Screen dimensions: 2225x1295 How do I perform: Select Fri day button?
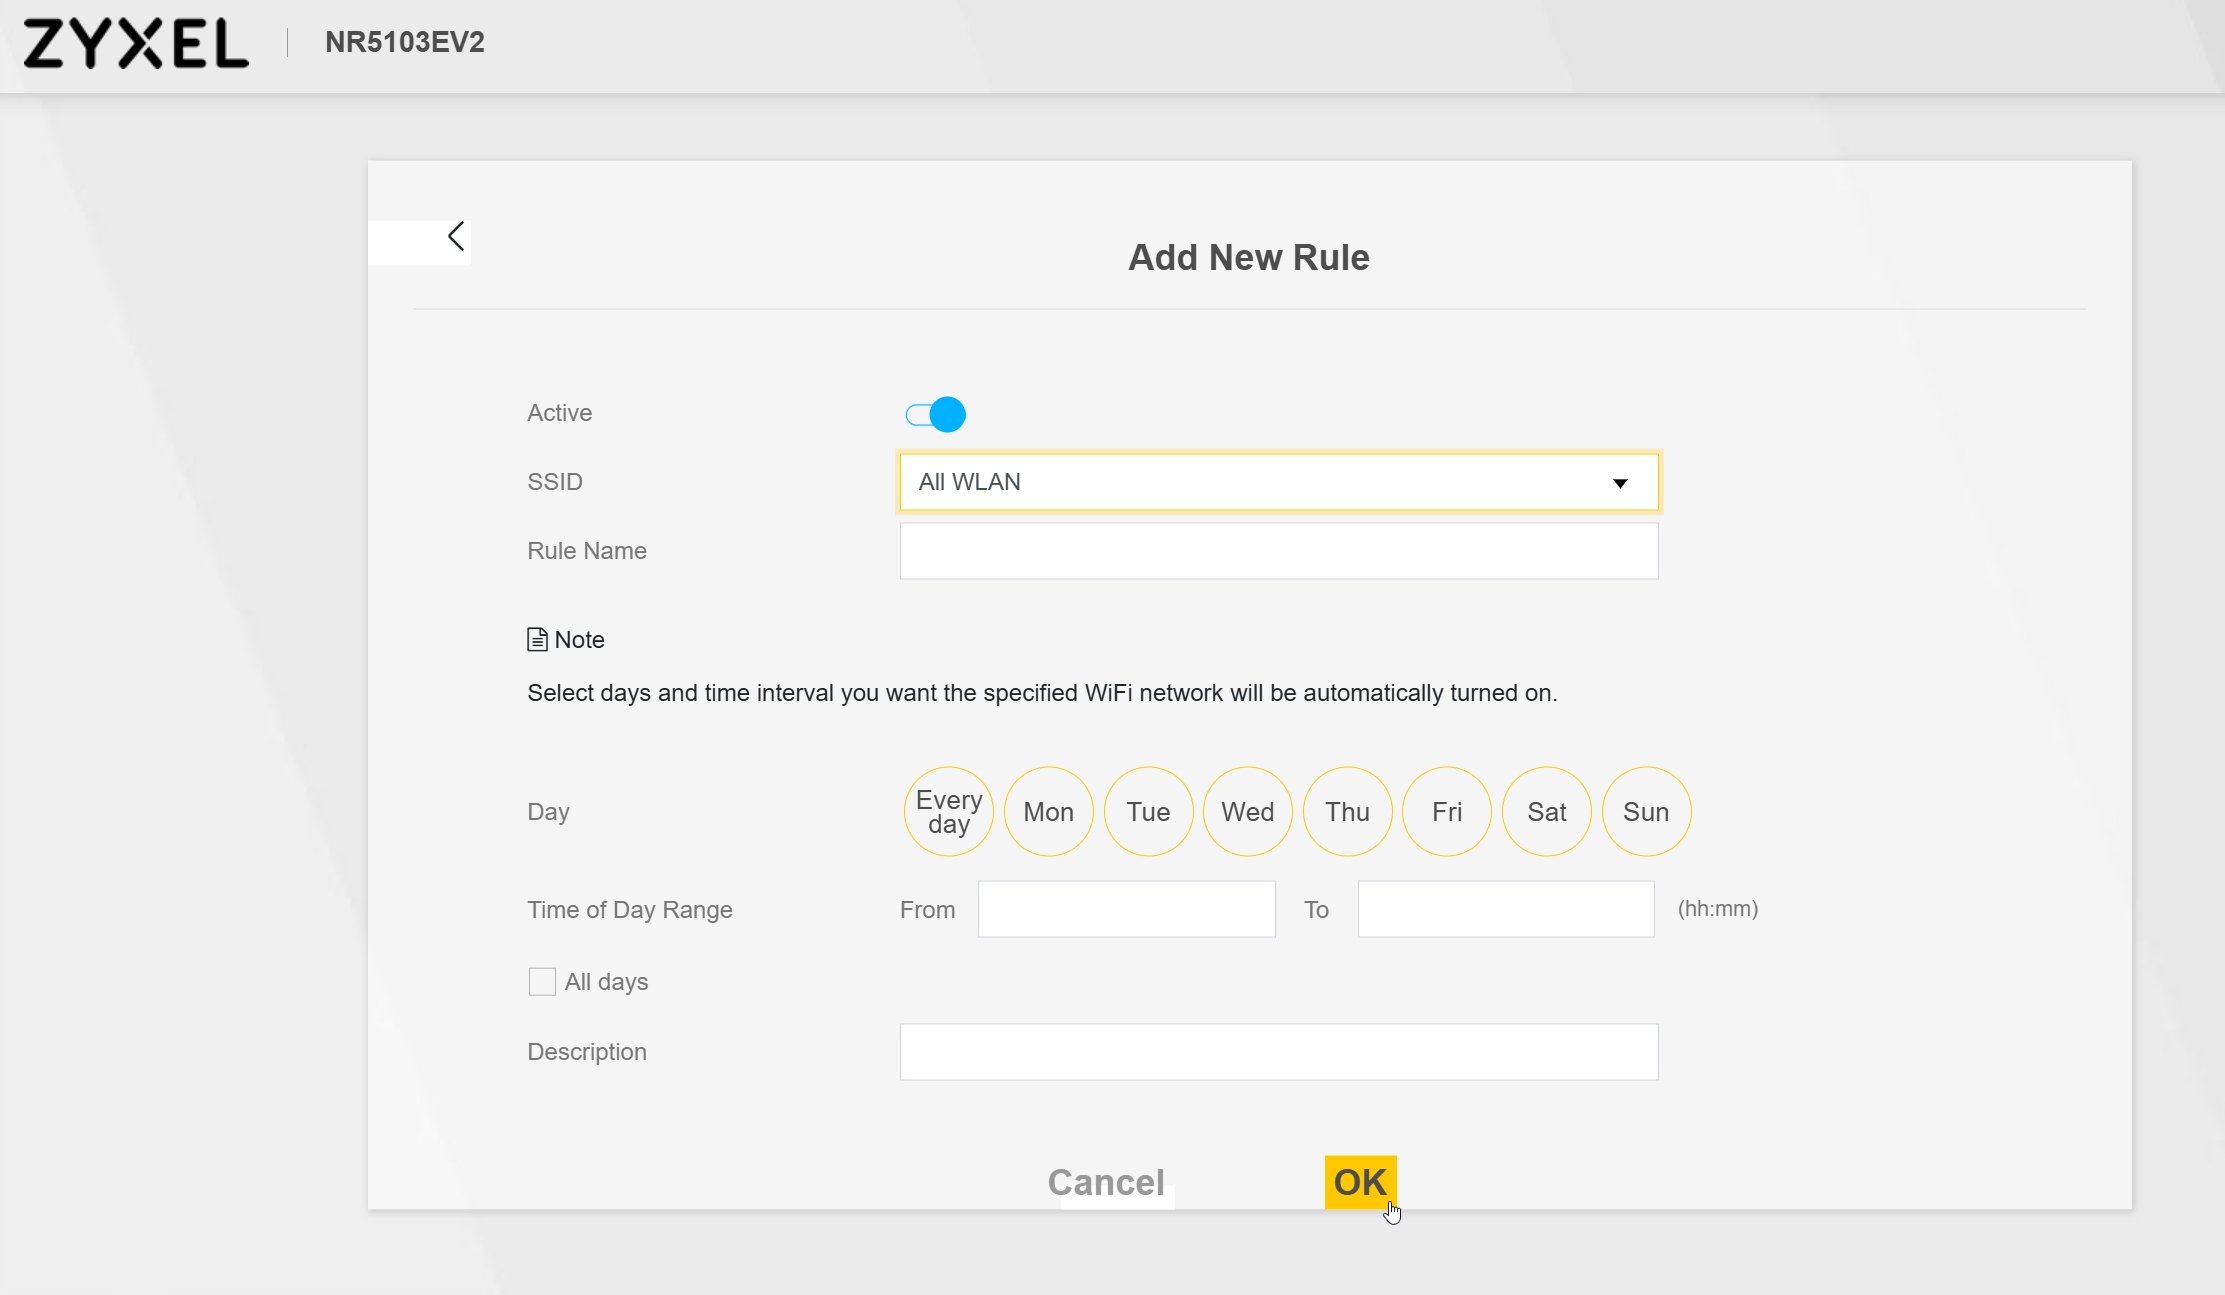(x=1446, y=812)
